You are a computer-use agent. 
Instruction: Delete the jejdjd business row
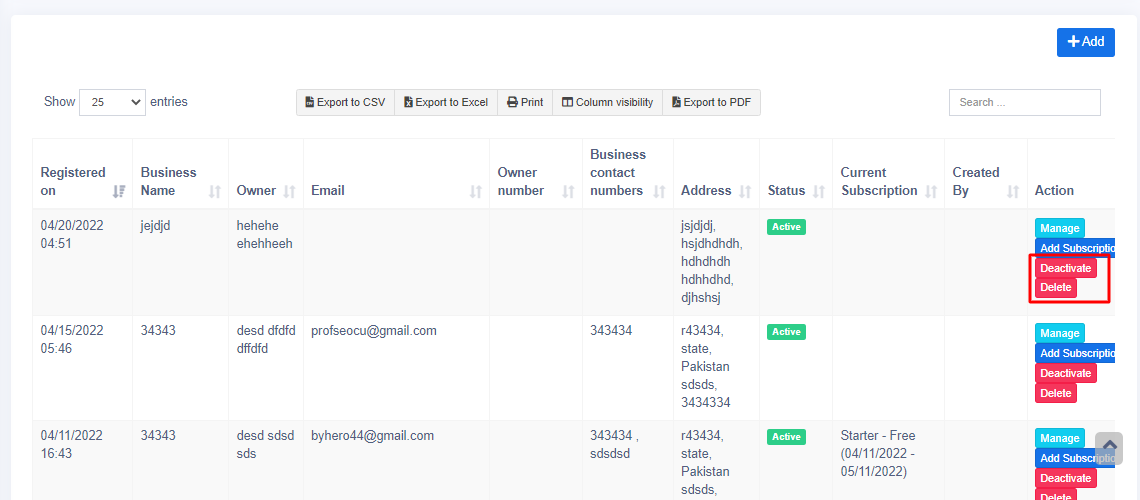[x=1055, y=287]
